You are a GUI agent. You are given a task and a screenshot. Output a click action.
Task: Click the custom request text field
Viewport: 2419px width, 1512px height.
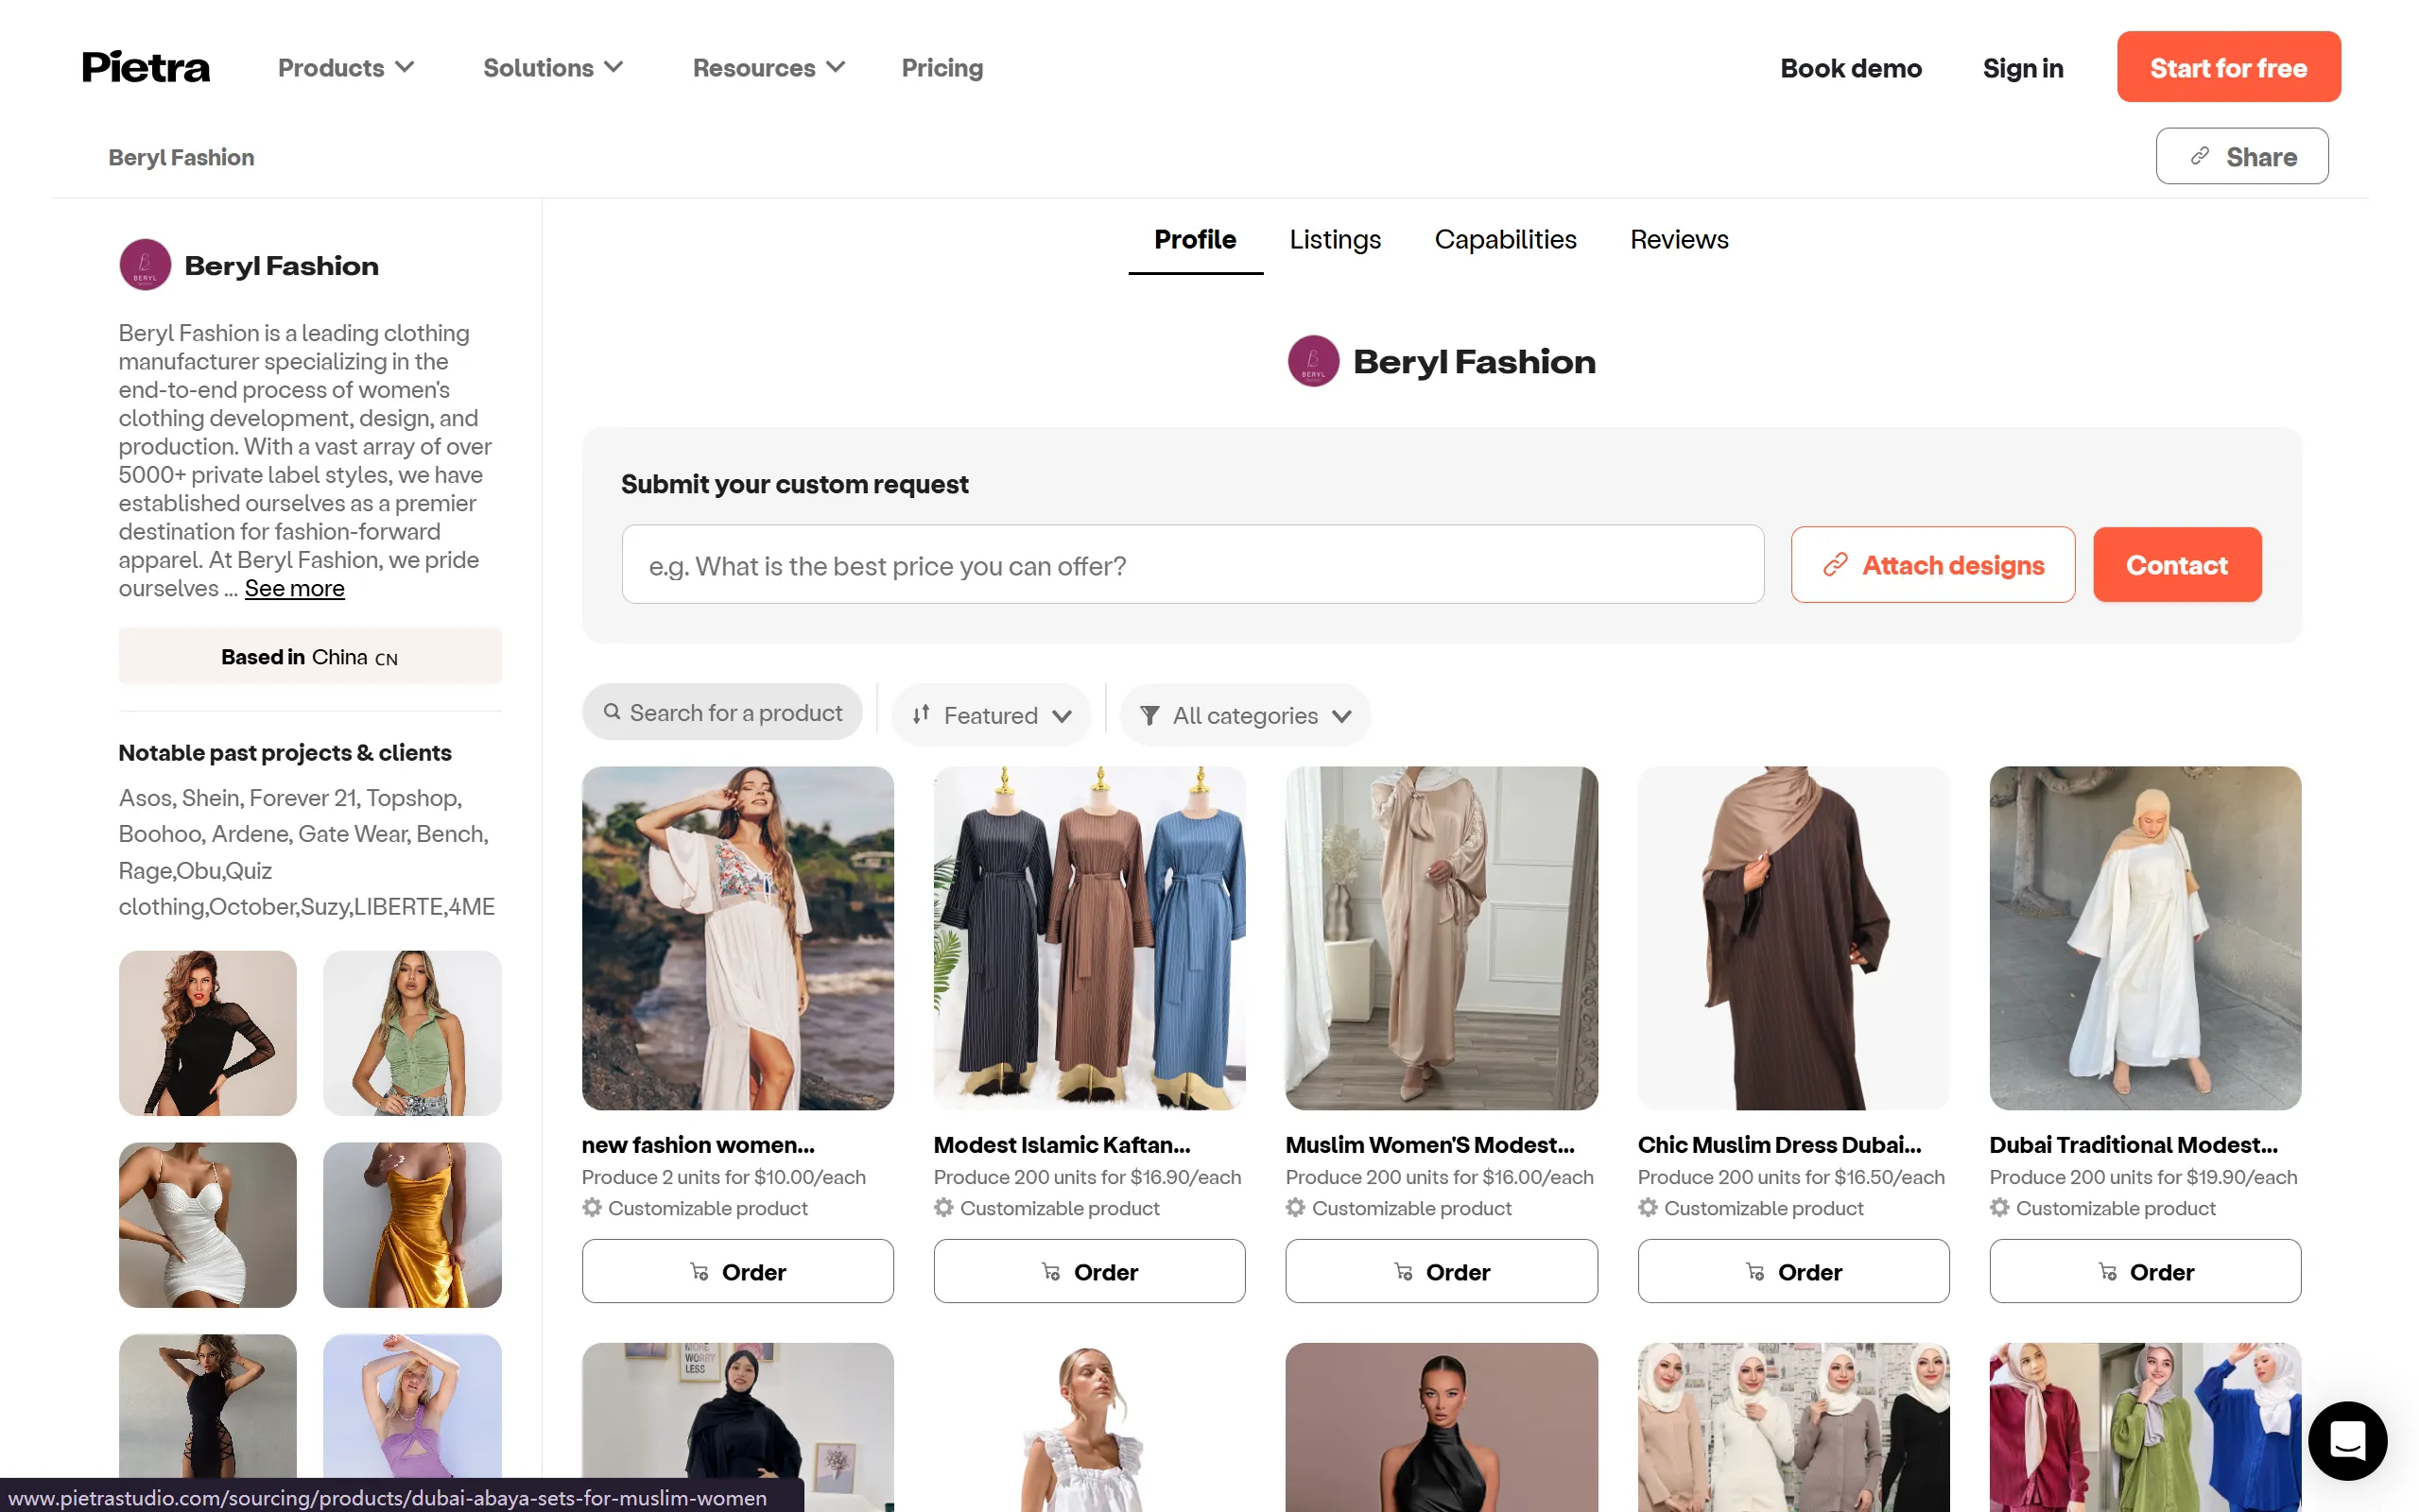pos(1192,565)
